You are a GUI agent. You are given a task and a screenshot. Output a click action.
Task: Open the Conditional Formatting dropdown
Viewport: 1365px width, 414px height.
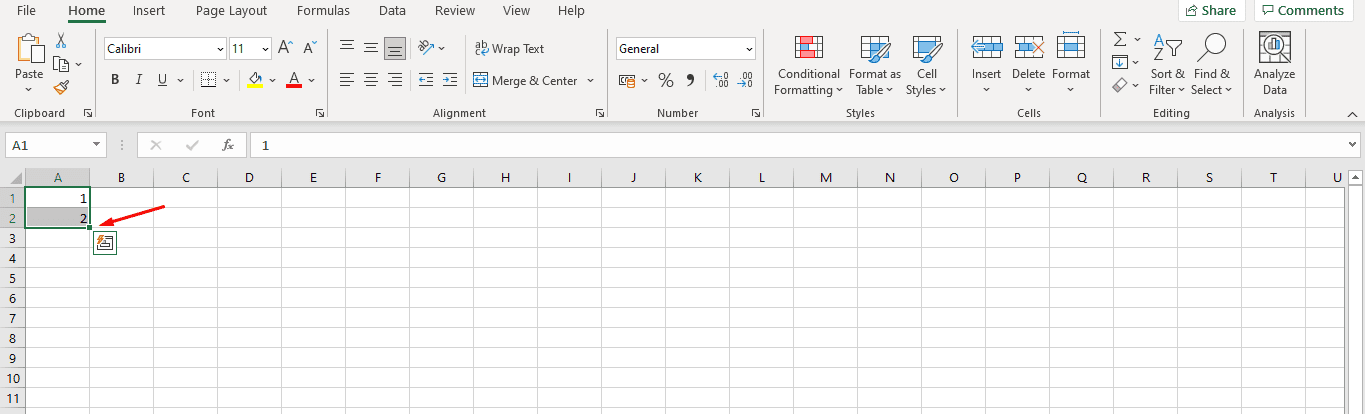(808, 65)
